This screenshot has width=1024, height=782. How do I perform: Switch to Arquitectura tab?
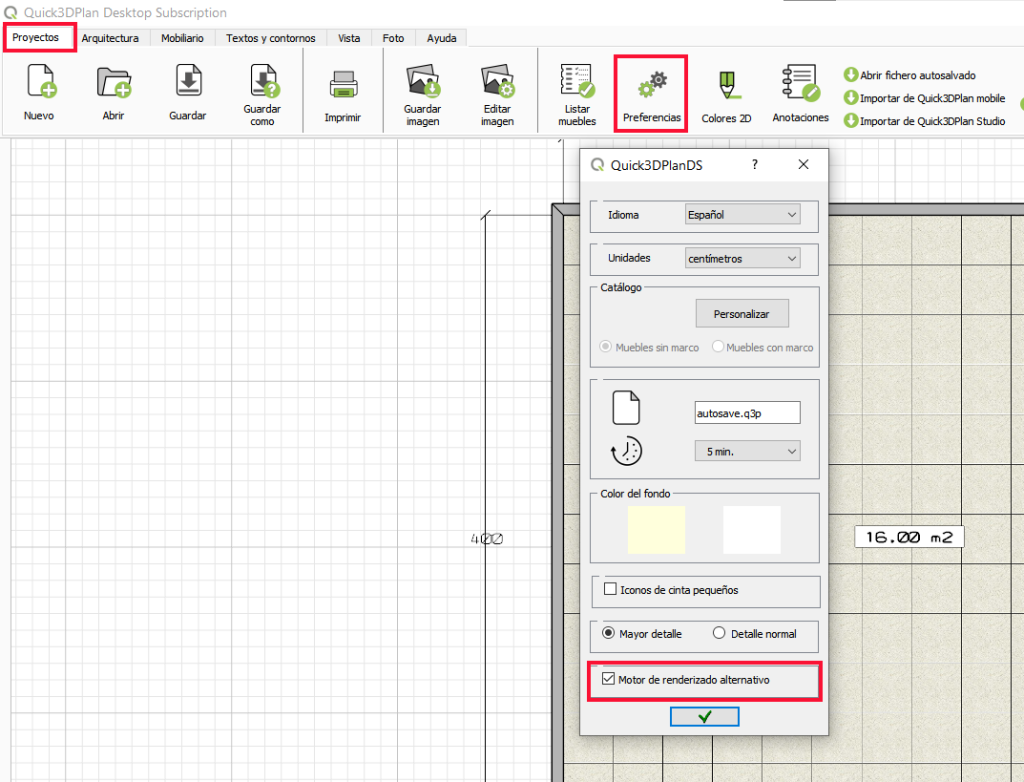tap(110, 39)
